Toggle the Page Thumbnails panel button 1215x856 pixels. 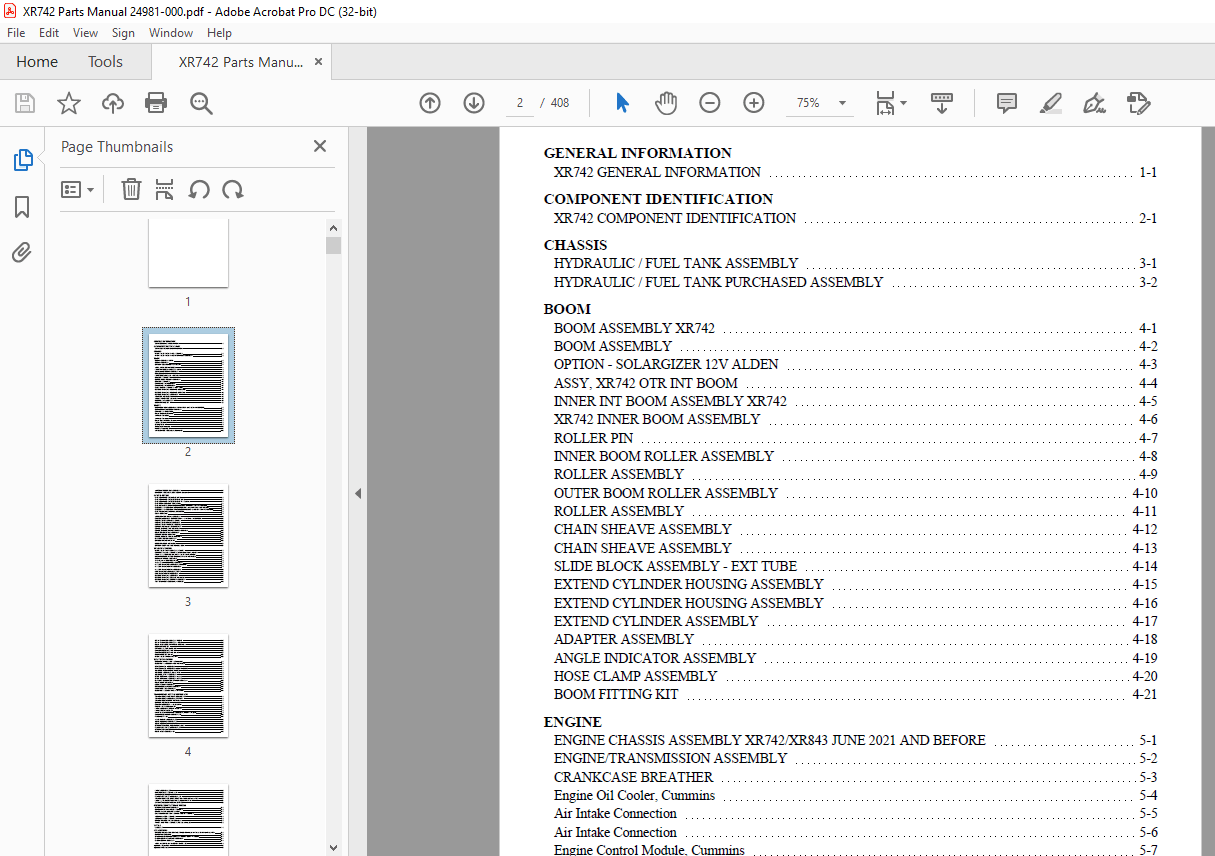(22, 160)
